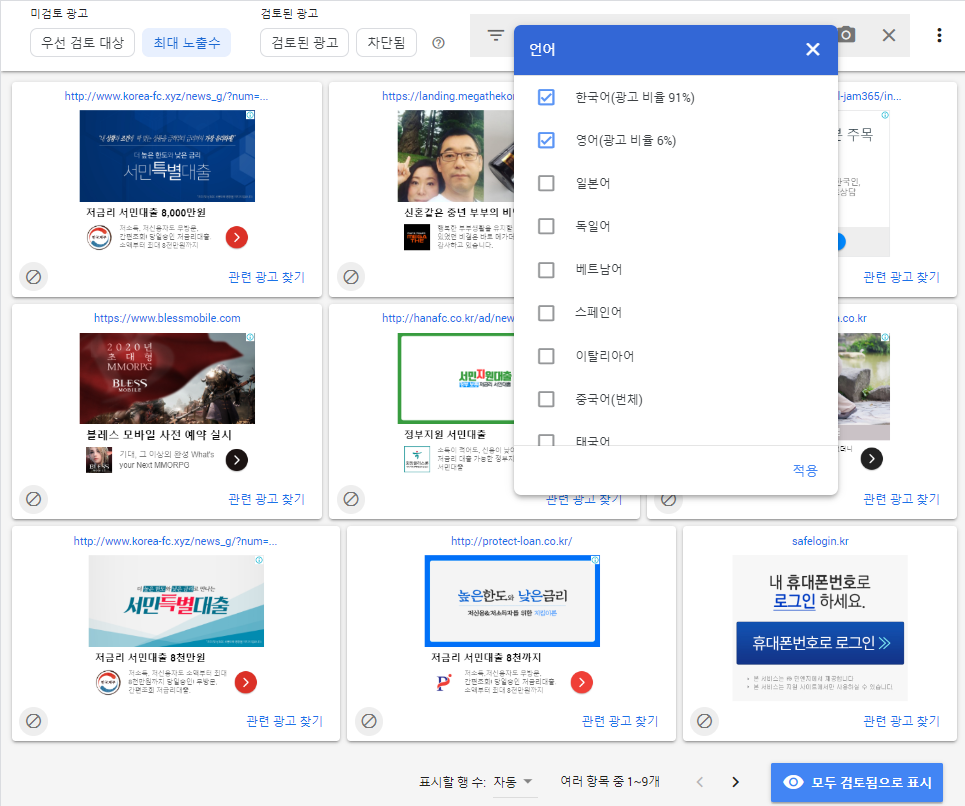
Task: Block the korea-fc 8천만원 loan ad
Action: pyautogui.click(x=34, y=721)
